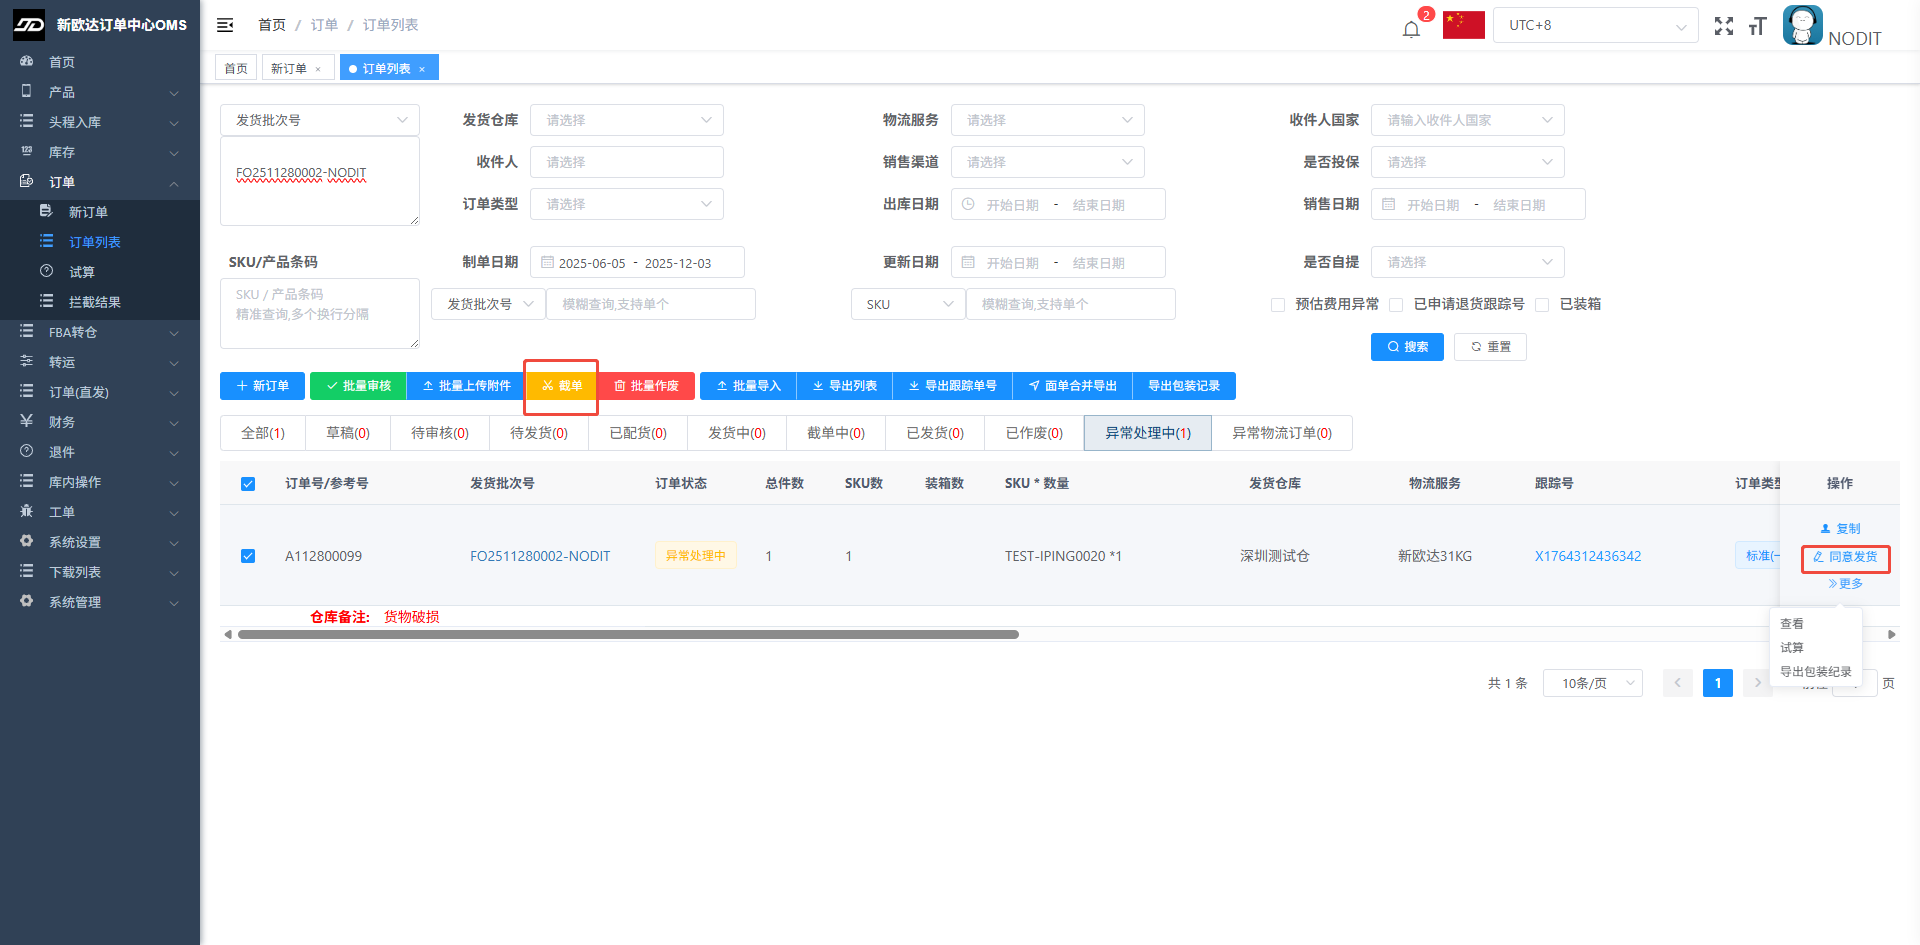The height and width of the screenshot is (945, 1920).
Task: Click the China flag language icon
Action: click(1463, 25)
